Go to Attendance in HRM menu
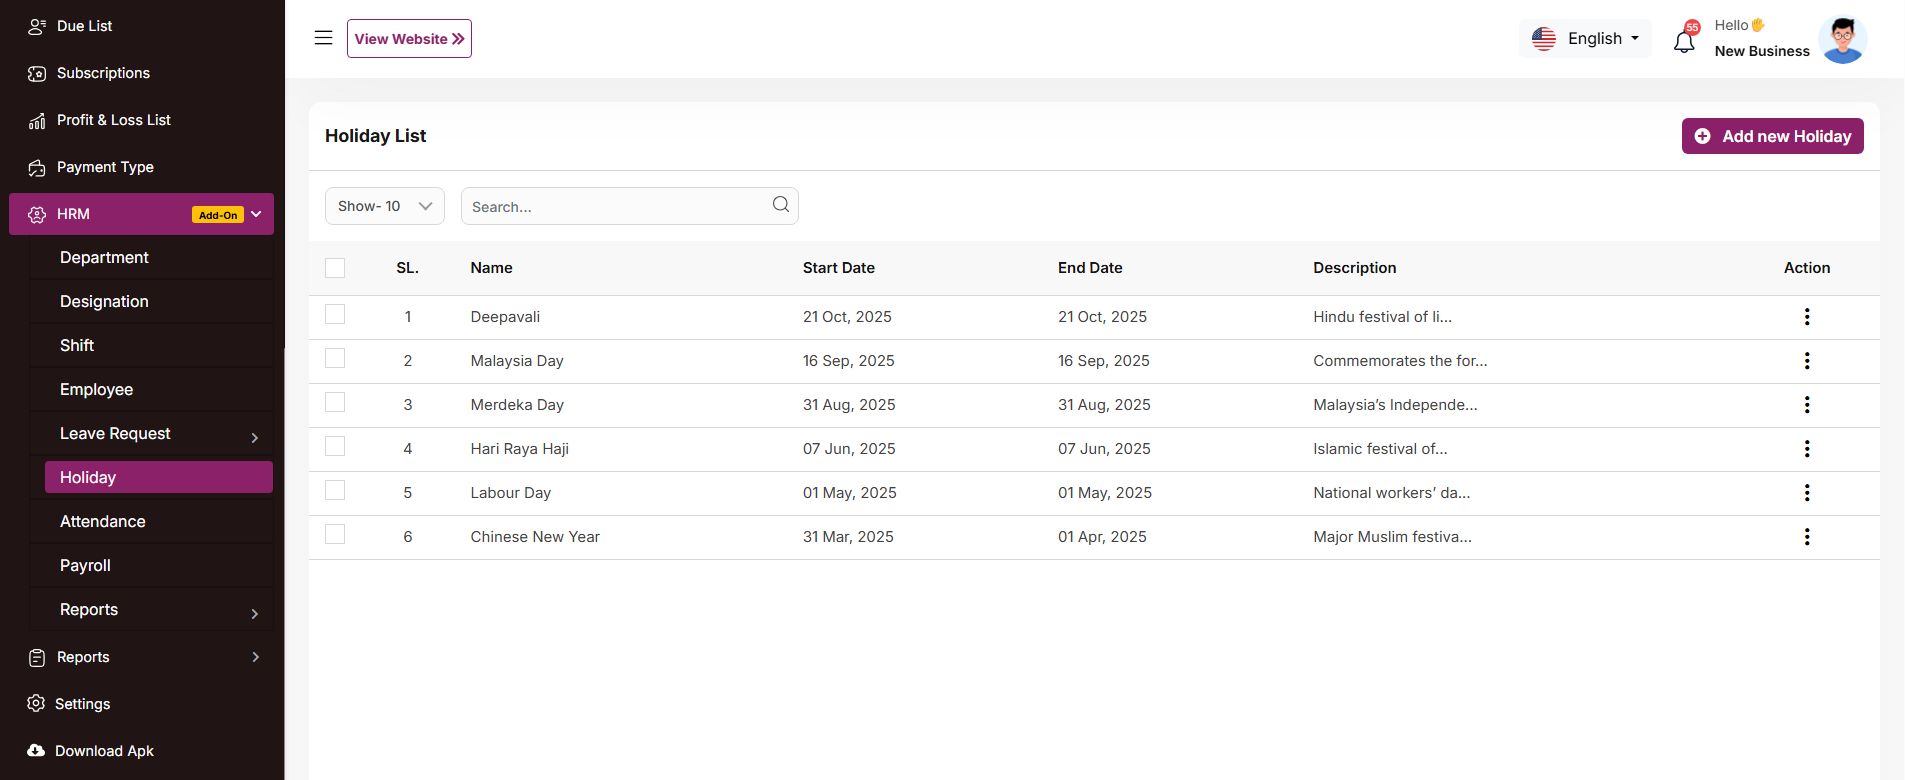The height and width of the screenshot is (780, 1905). tap(103, 522)
